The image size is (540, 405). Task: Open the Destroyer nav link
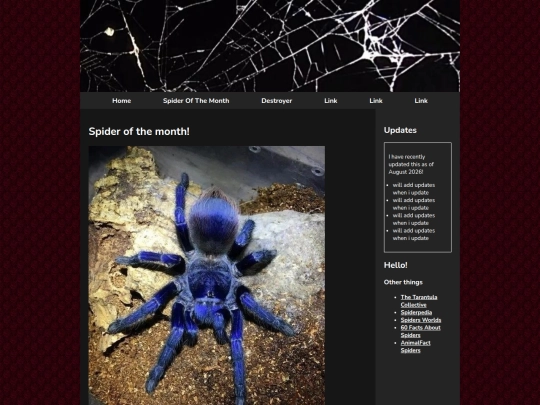click(277, 101)
